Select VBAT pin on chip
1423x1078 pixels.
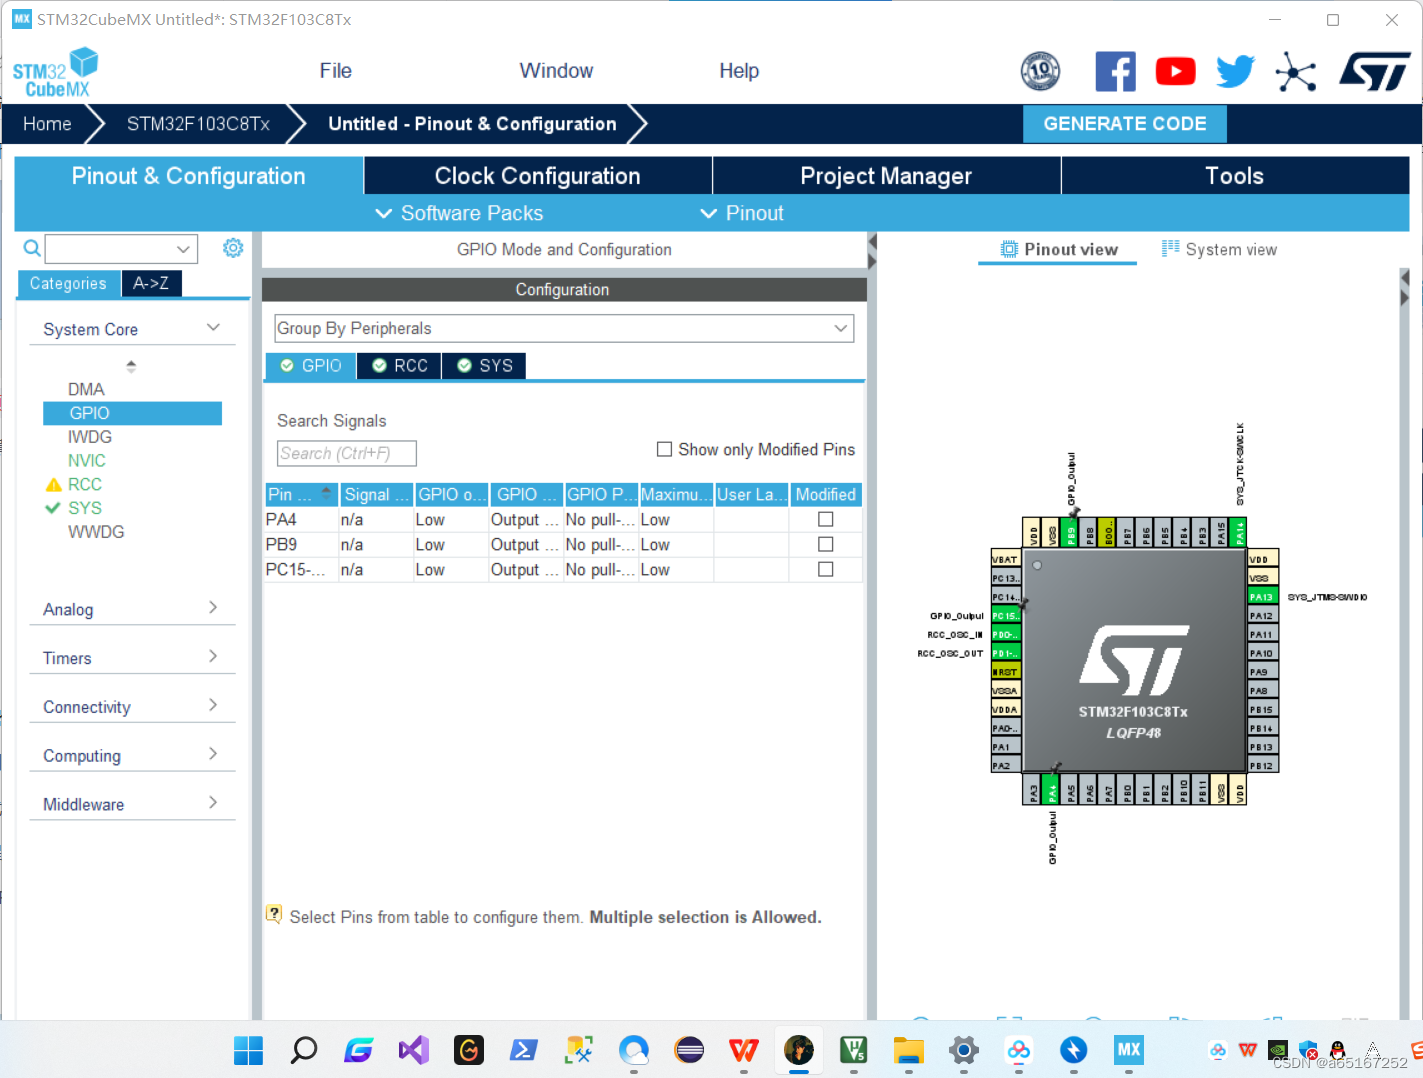tap(1006, 560)
